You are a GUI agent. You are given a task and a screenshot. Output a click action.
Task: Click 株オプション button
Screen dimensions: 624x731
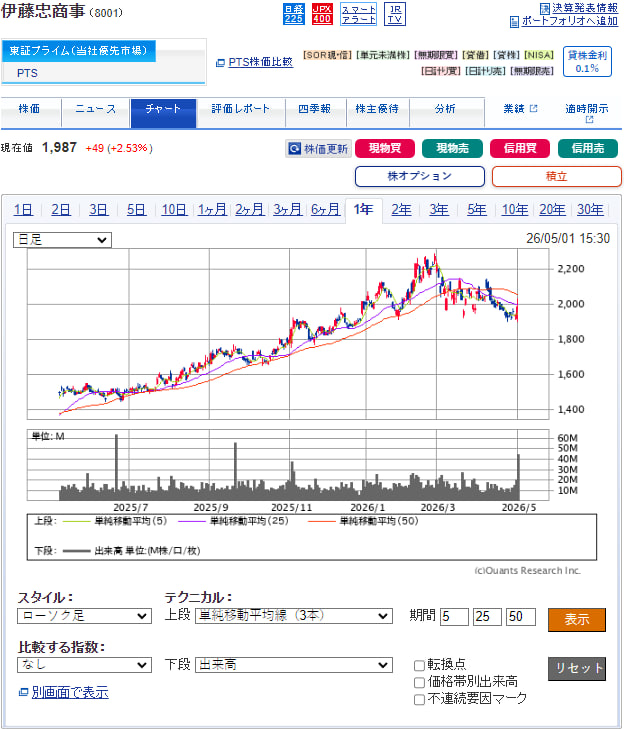[x=420, y=176]
